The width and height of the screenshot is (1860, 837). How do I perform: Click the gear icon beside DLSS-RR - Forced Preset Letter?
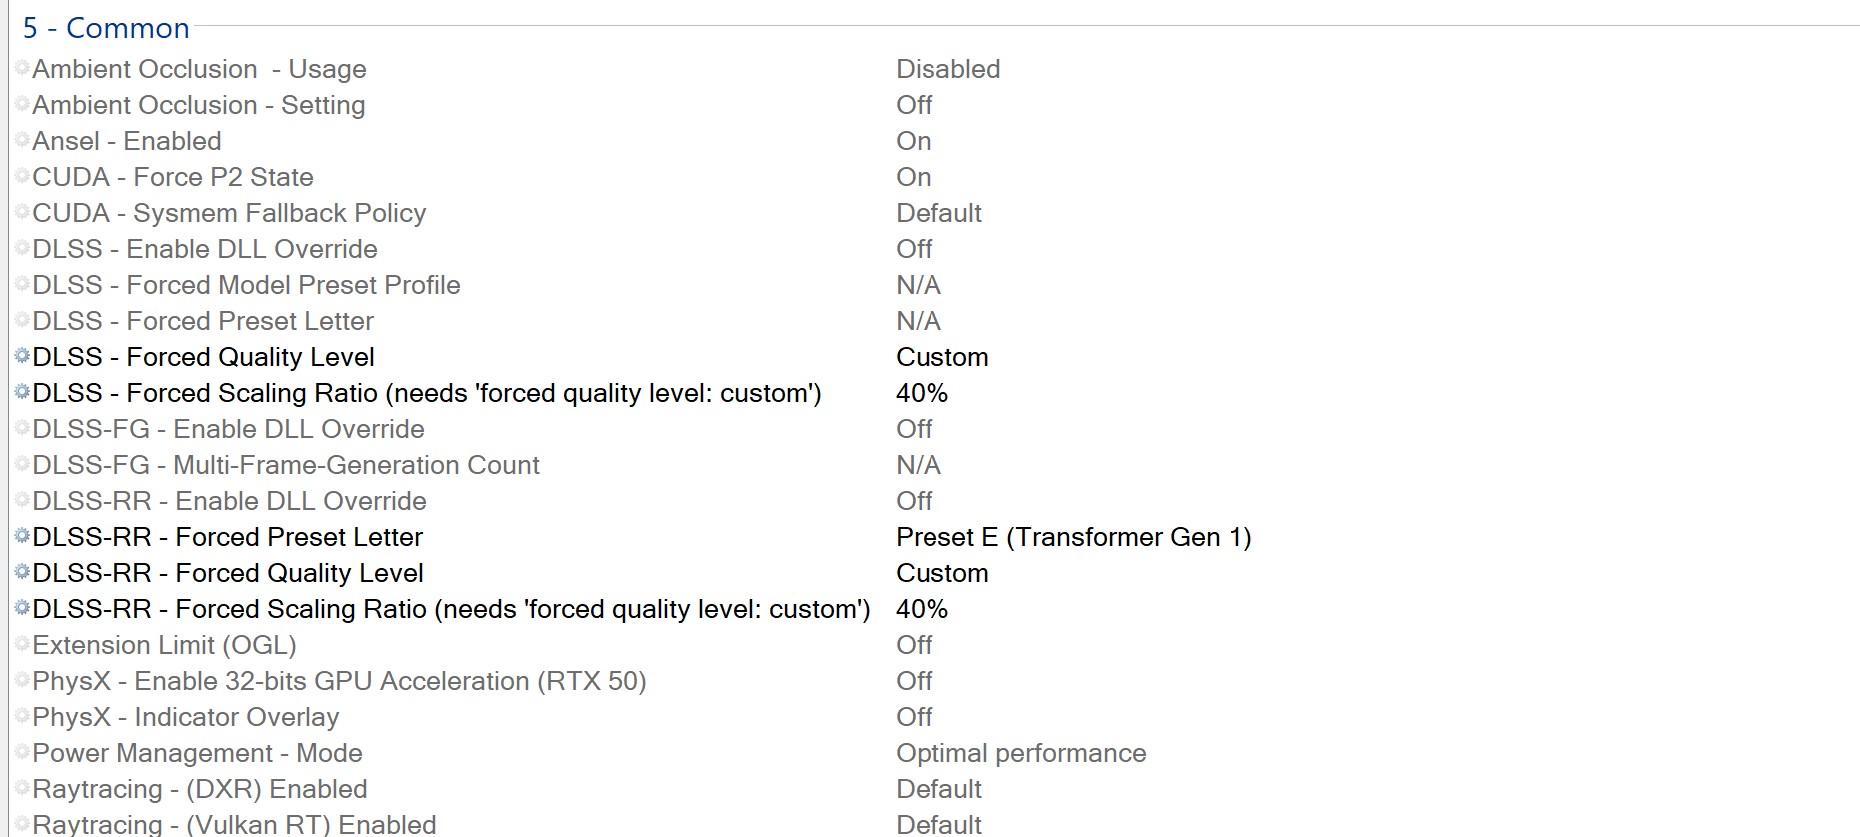click(x=22, y=536)
